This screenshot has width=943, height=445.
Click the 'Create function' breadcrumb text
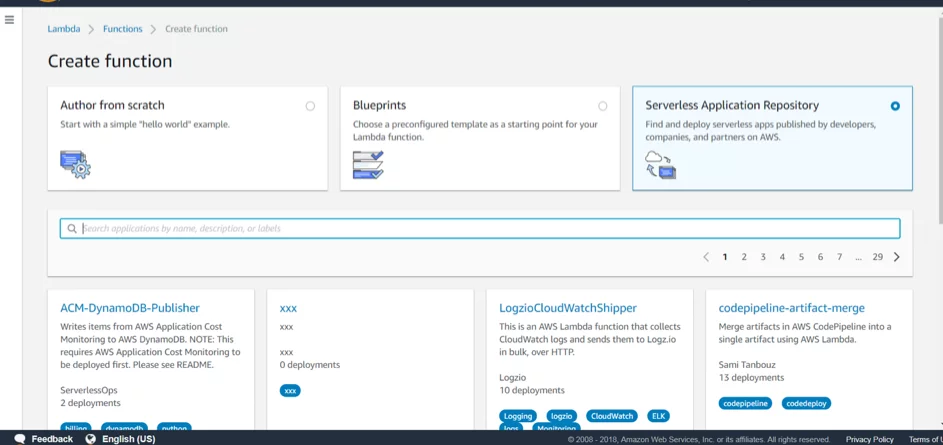196,29
